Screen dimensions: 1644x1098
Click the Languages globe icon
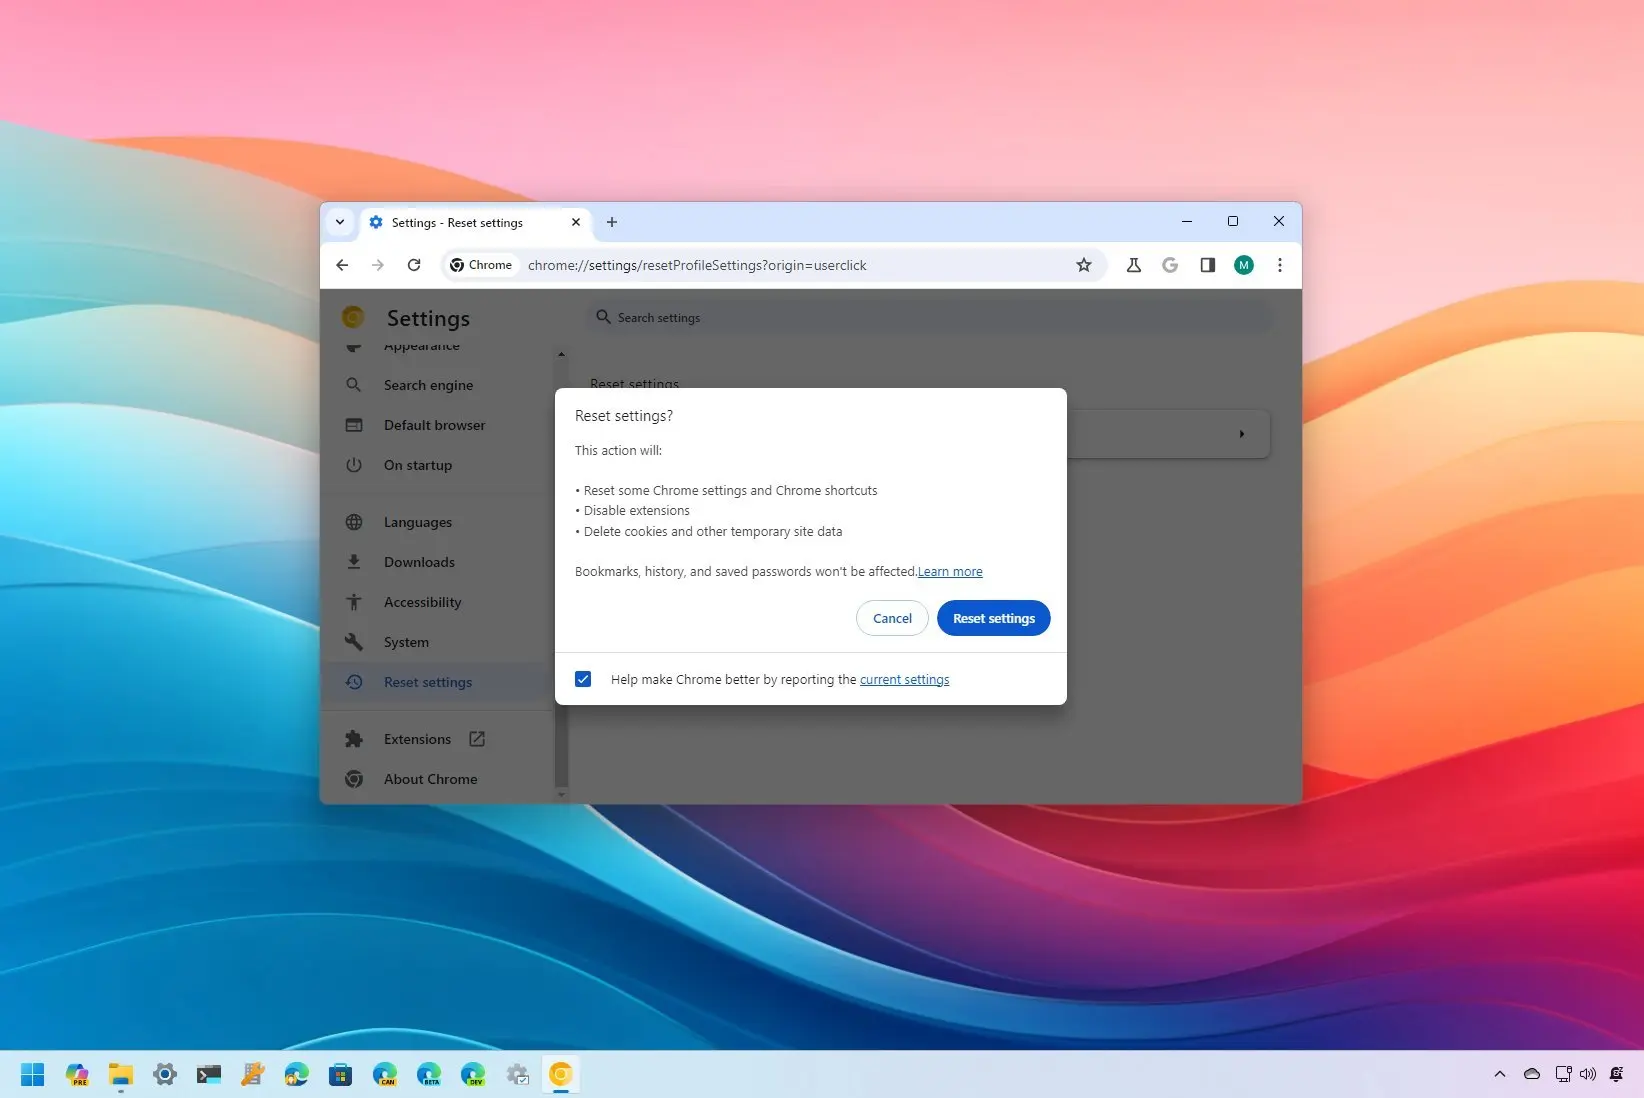pos(354,522)
